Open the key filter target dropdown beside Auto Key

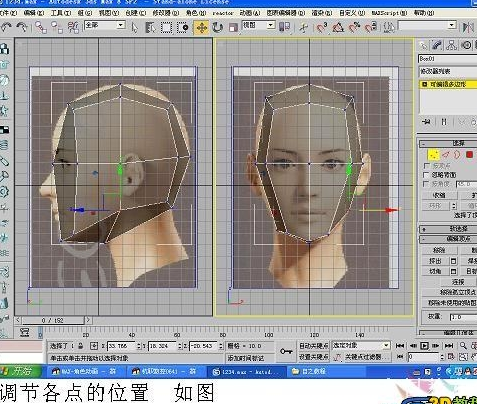pos(361,346)
